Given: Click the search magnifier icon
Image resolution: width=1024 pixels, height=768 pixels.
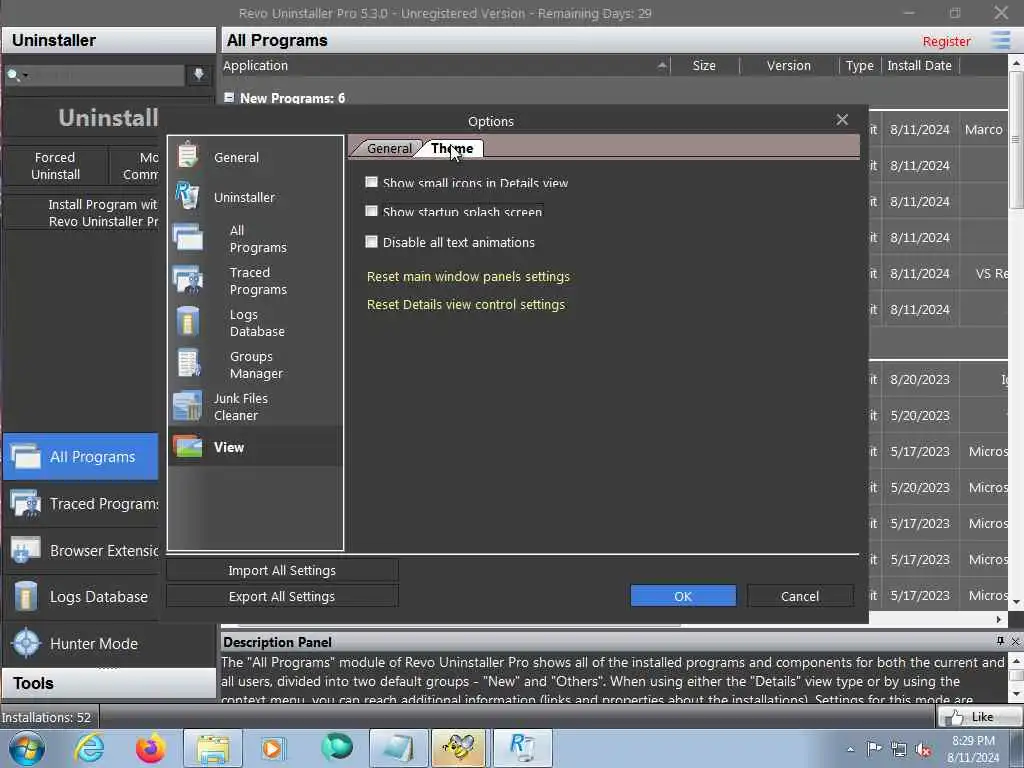Looking at the screenshot, I should coord(12,75).
